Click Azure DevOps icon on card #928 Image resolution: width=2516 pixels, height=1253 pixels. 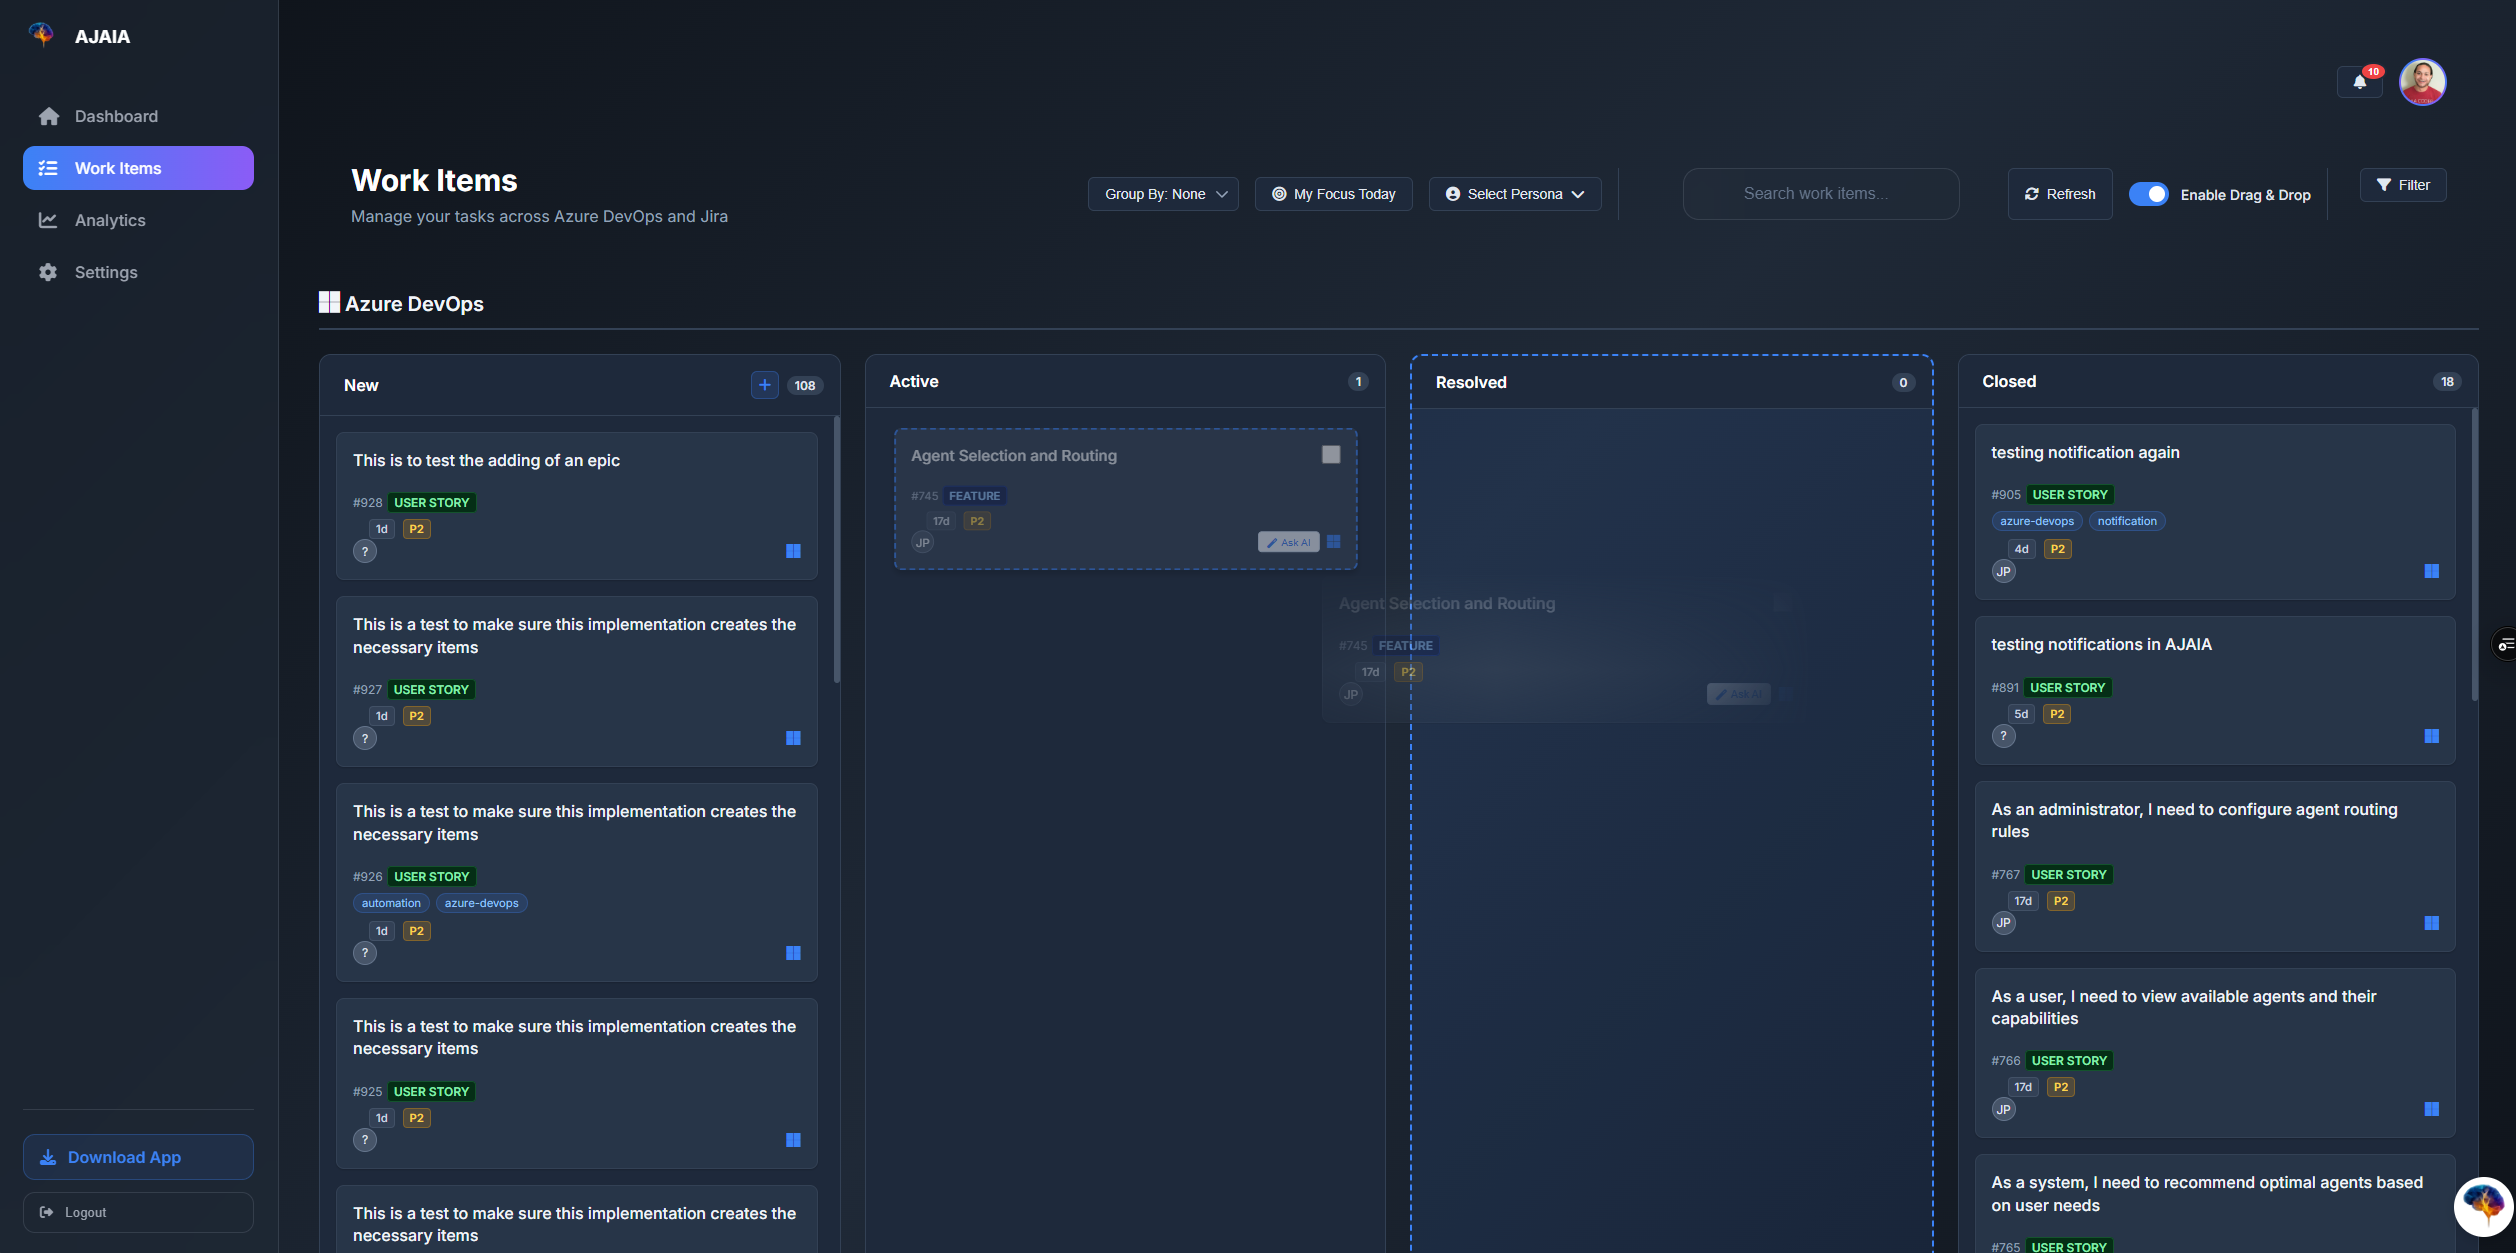[793, 551]
